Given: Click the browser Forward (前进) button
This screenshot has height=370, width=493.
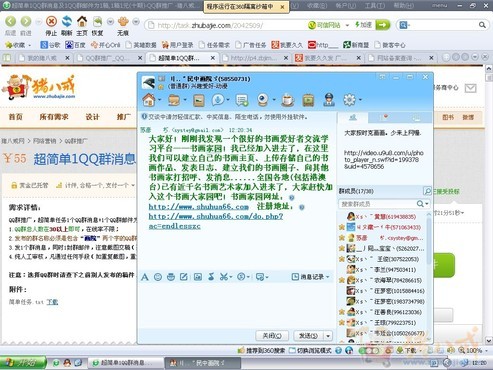Looking at the screenshot, I should click(26, 22).
